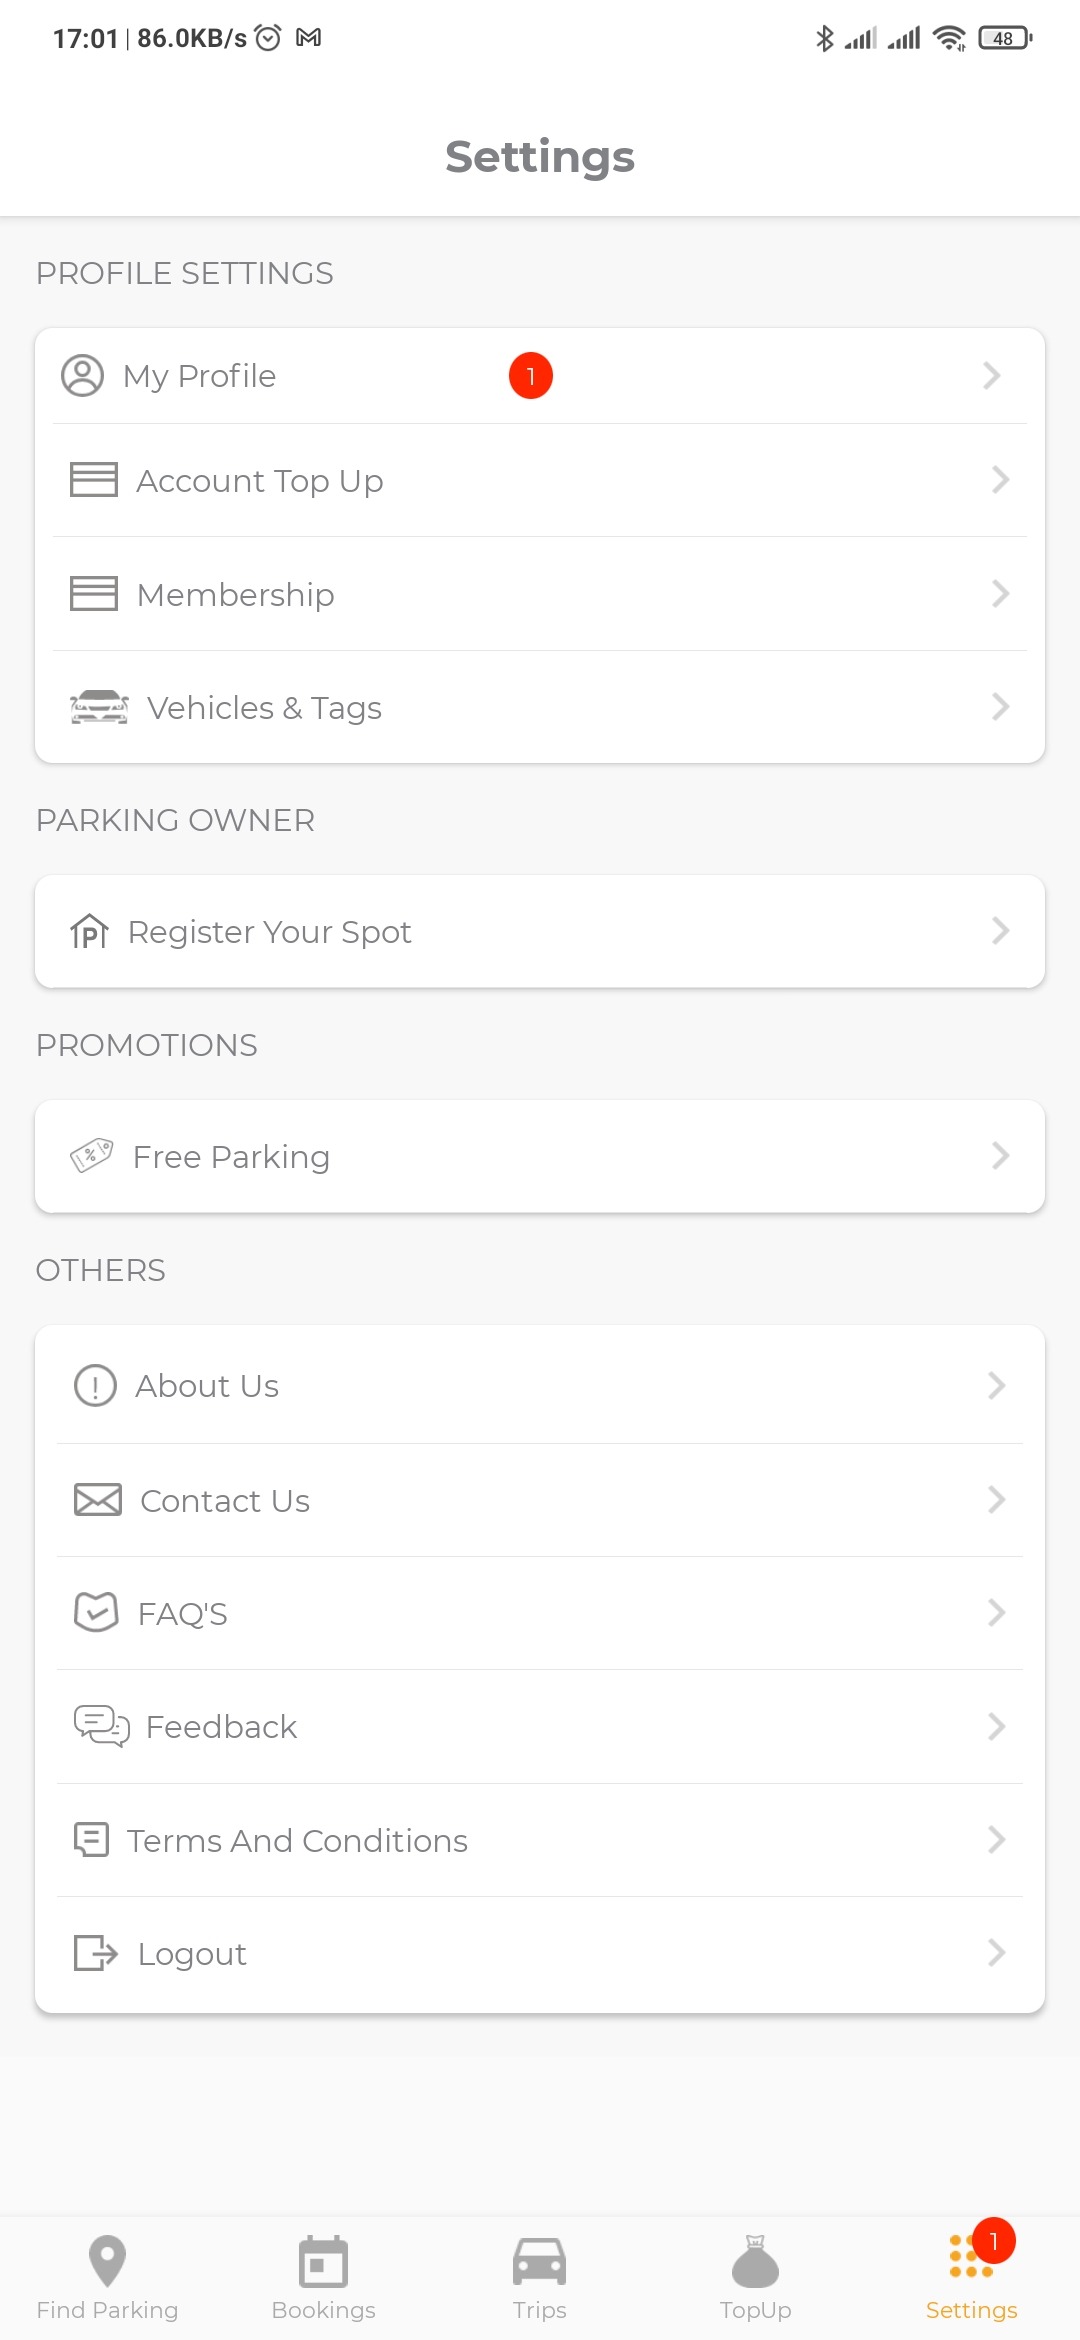1080x2340 pixels.
Task: Tap the Account Top Up card icon
Action: (94, 480)
